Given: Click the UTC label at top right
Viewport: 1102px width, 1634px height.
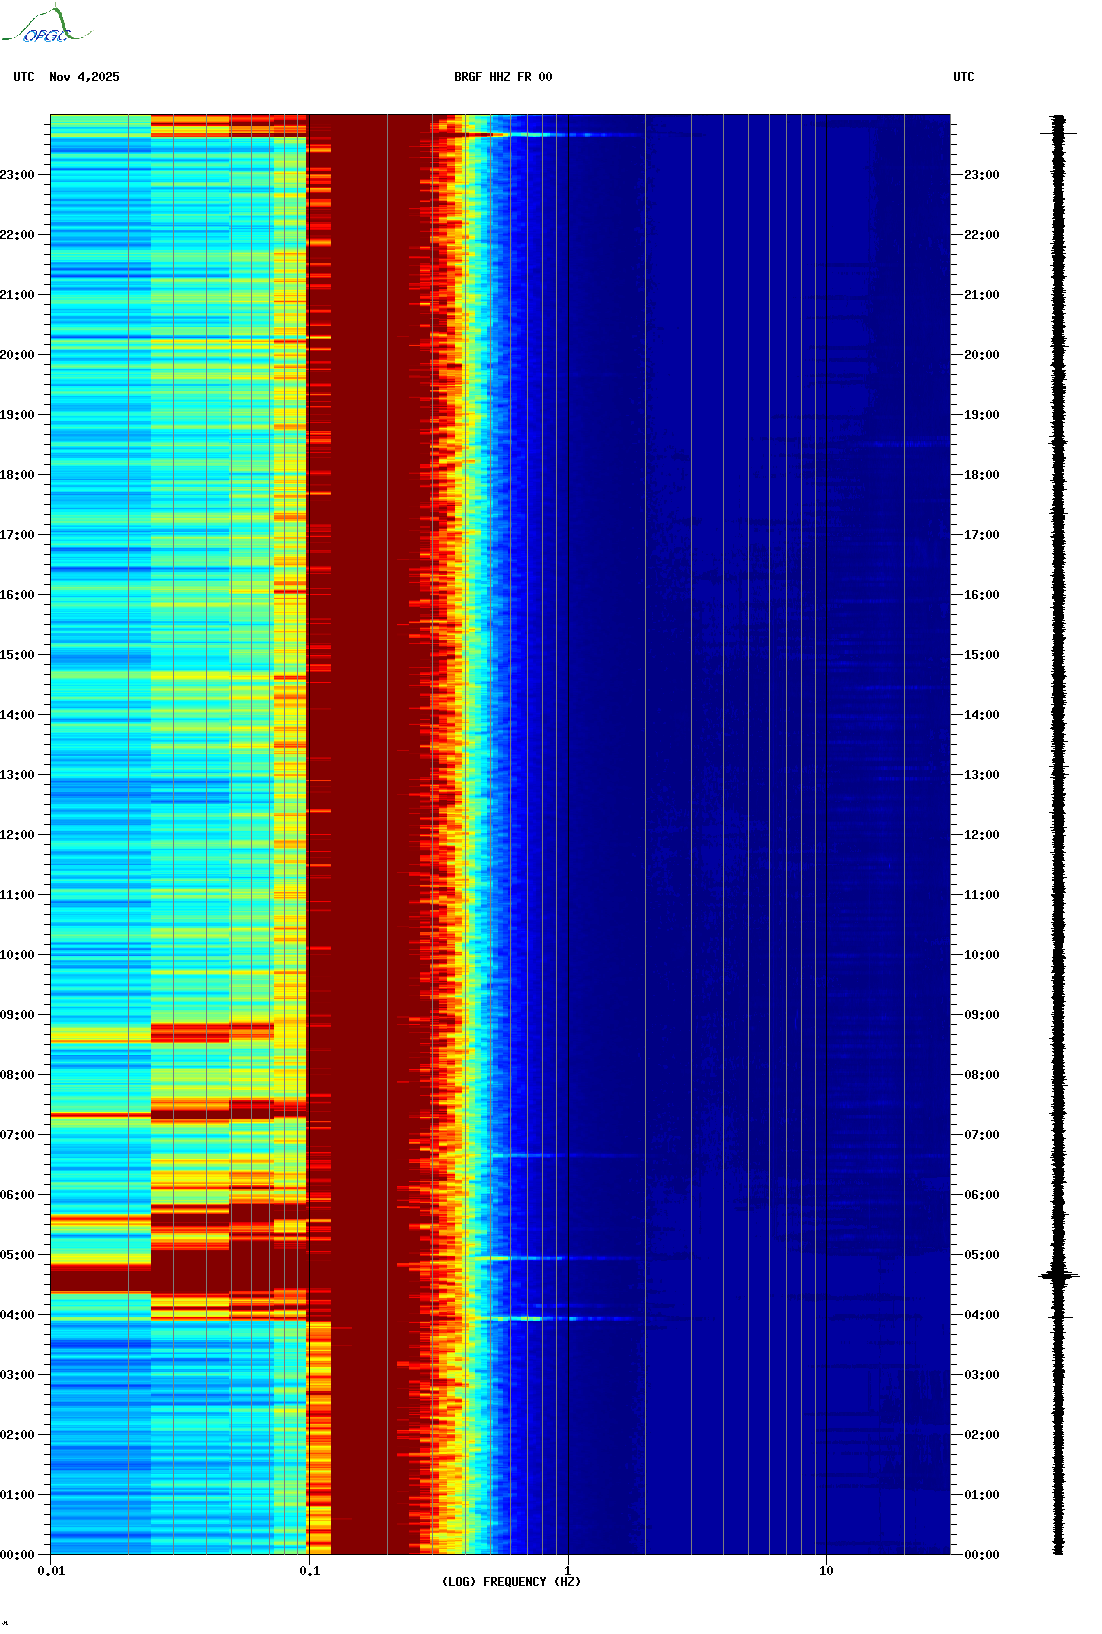Looking at the screenshot, I should coord(963,77).
